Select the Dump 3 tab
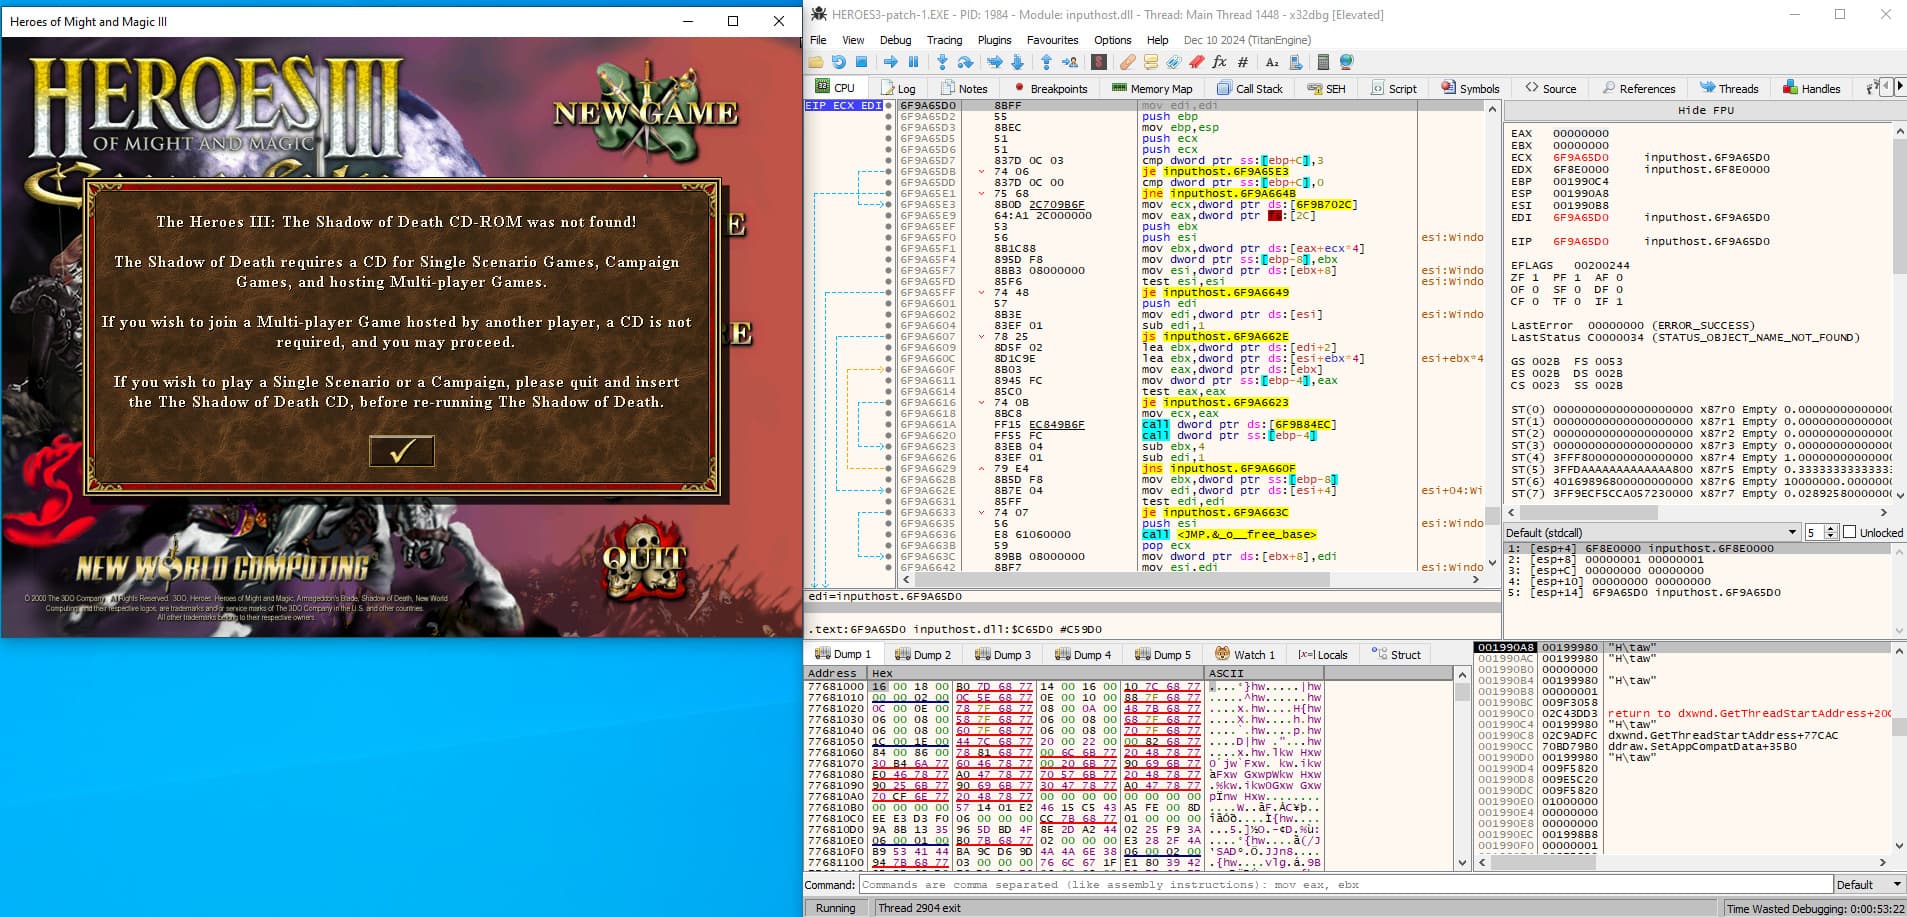Screen dimensions: 1907x917 (x=1003, y=655)
